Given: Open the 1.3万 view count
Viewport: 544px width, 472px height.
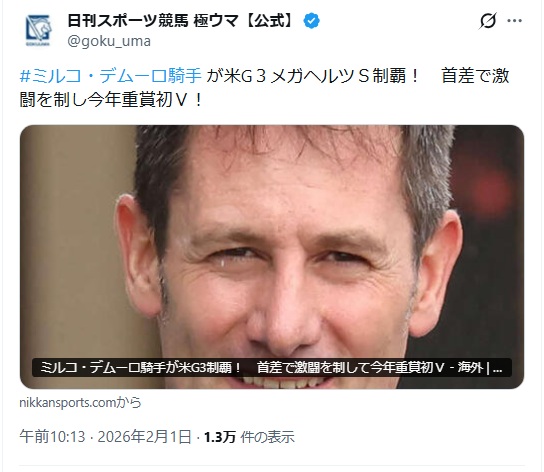Looking at the screenshot, I should 220,437.
